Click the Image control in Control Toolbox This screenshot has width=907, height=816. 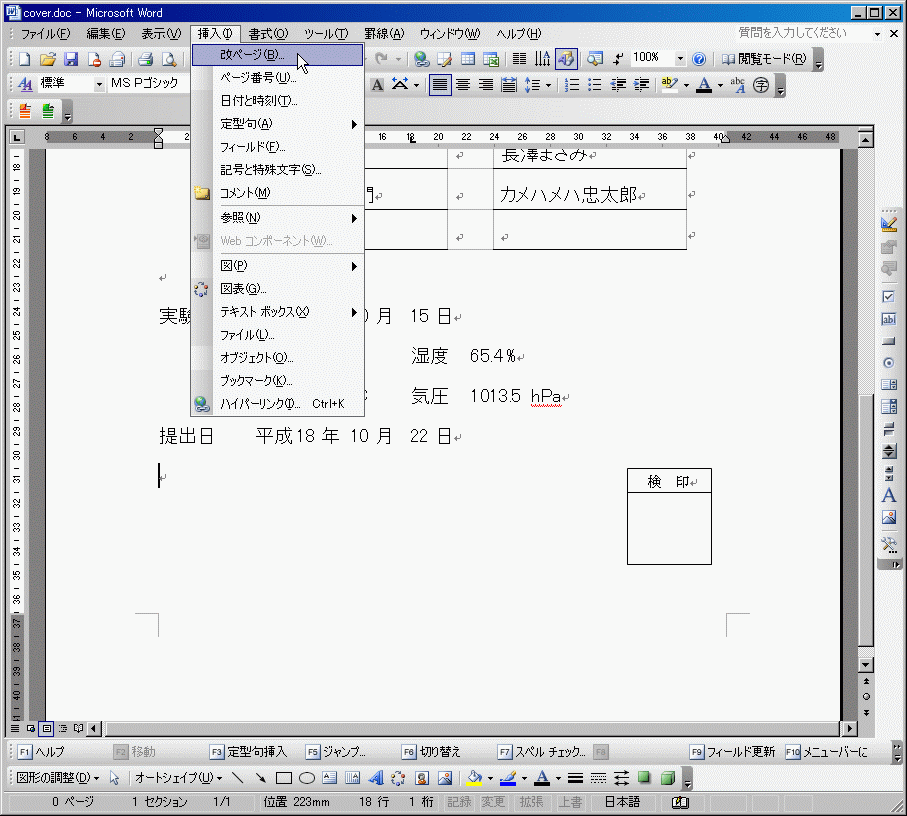888,518
